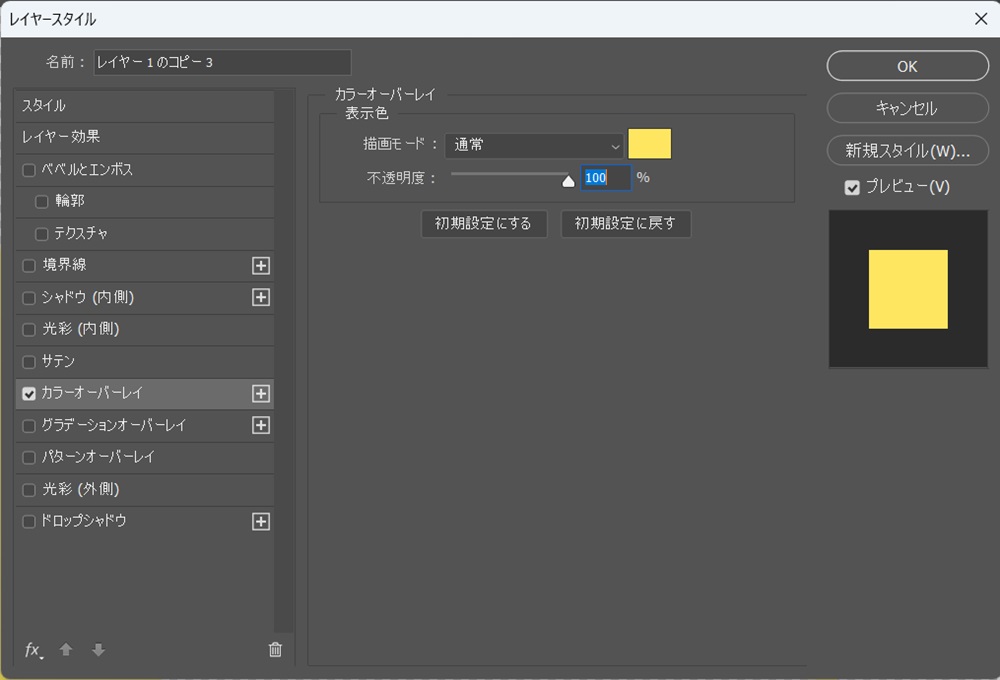The height and width of the screenshot is (680, 1000).
Task: Add another 境界線 effect with plus icon
Action: click(261, 265)
